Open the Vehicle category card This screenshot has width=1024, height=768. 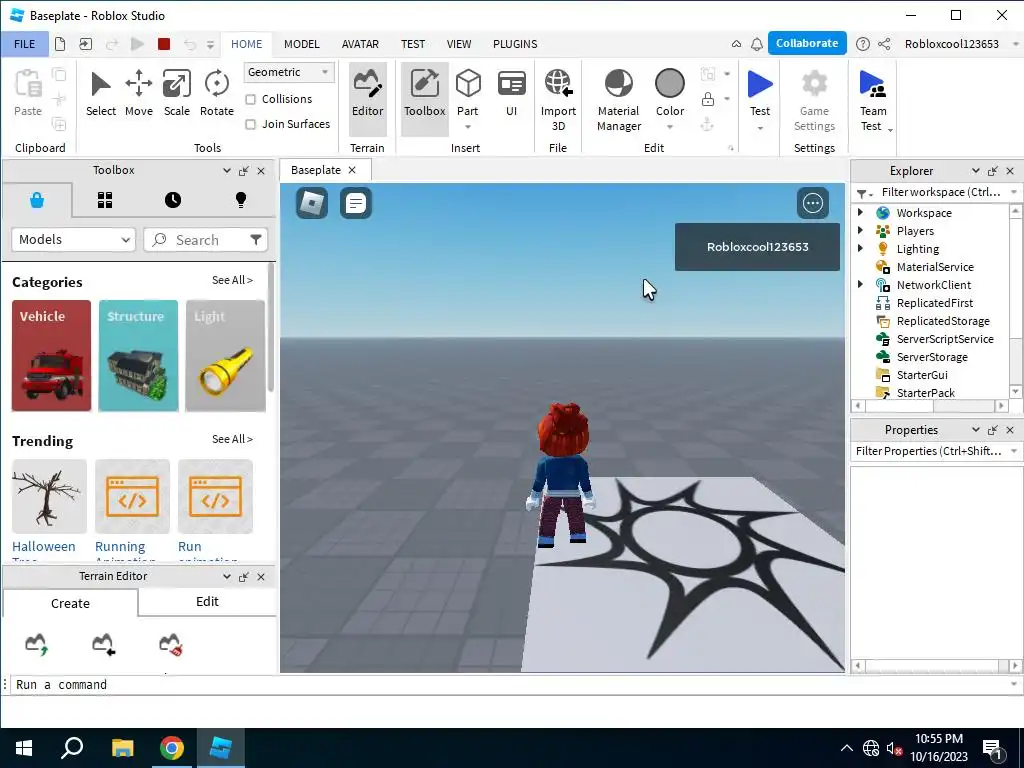tap(51, 356)
